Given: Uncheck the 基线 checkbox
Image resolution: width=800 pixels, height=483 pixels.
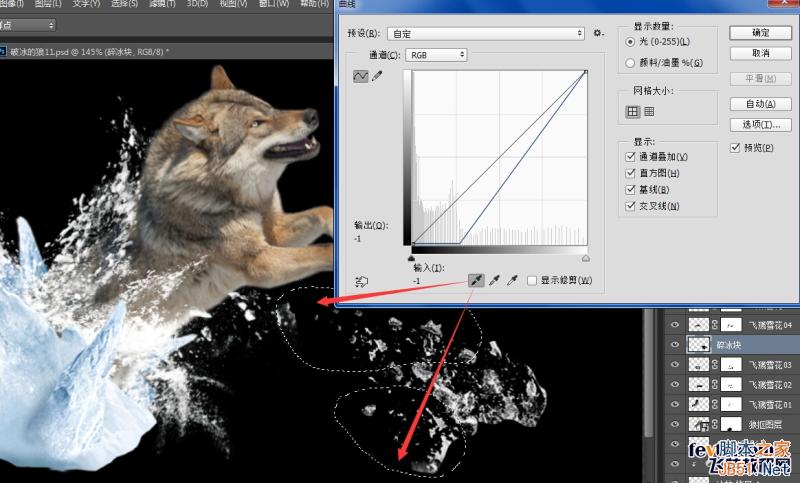Looking at the screenshot, I should (630, 190).
